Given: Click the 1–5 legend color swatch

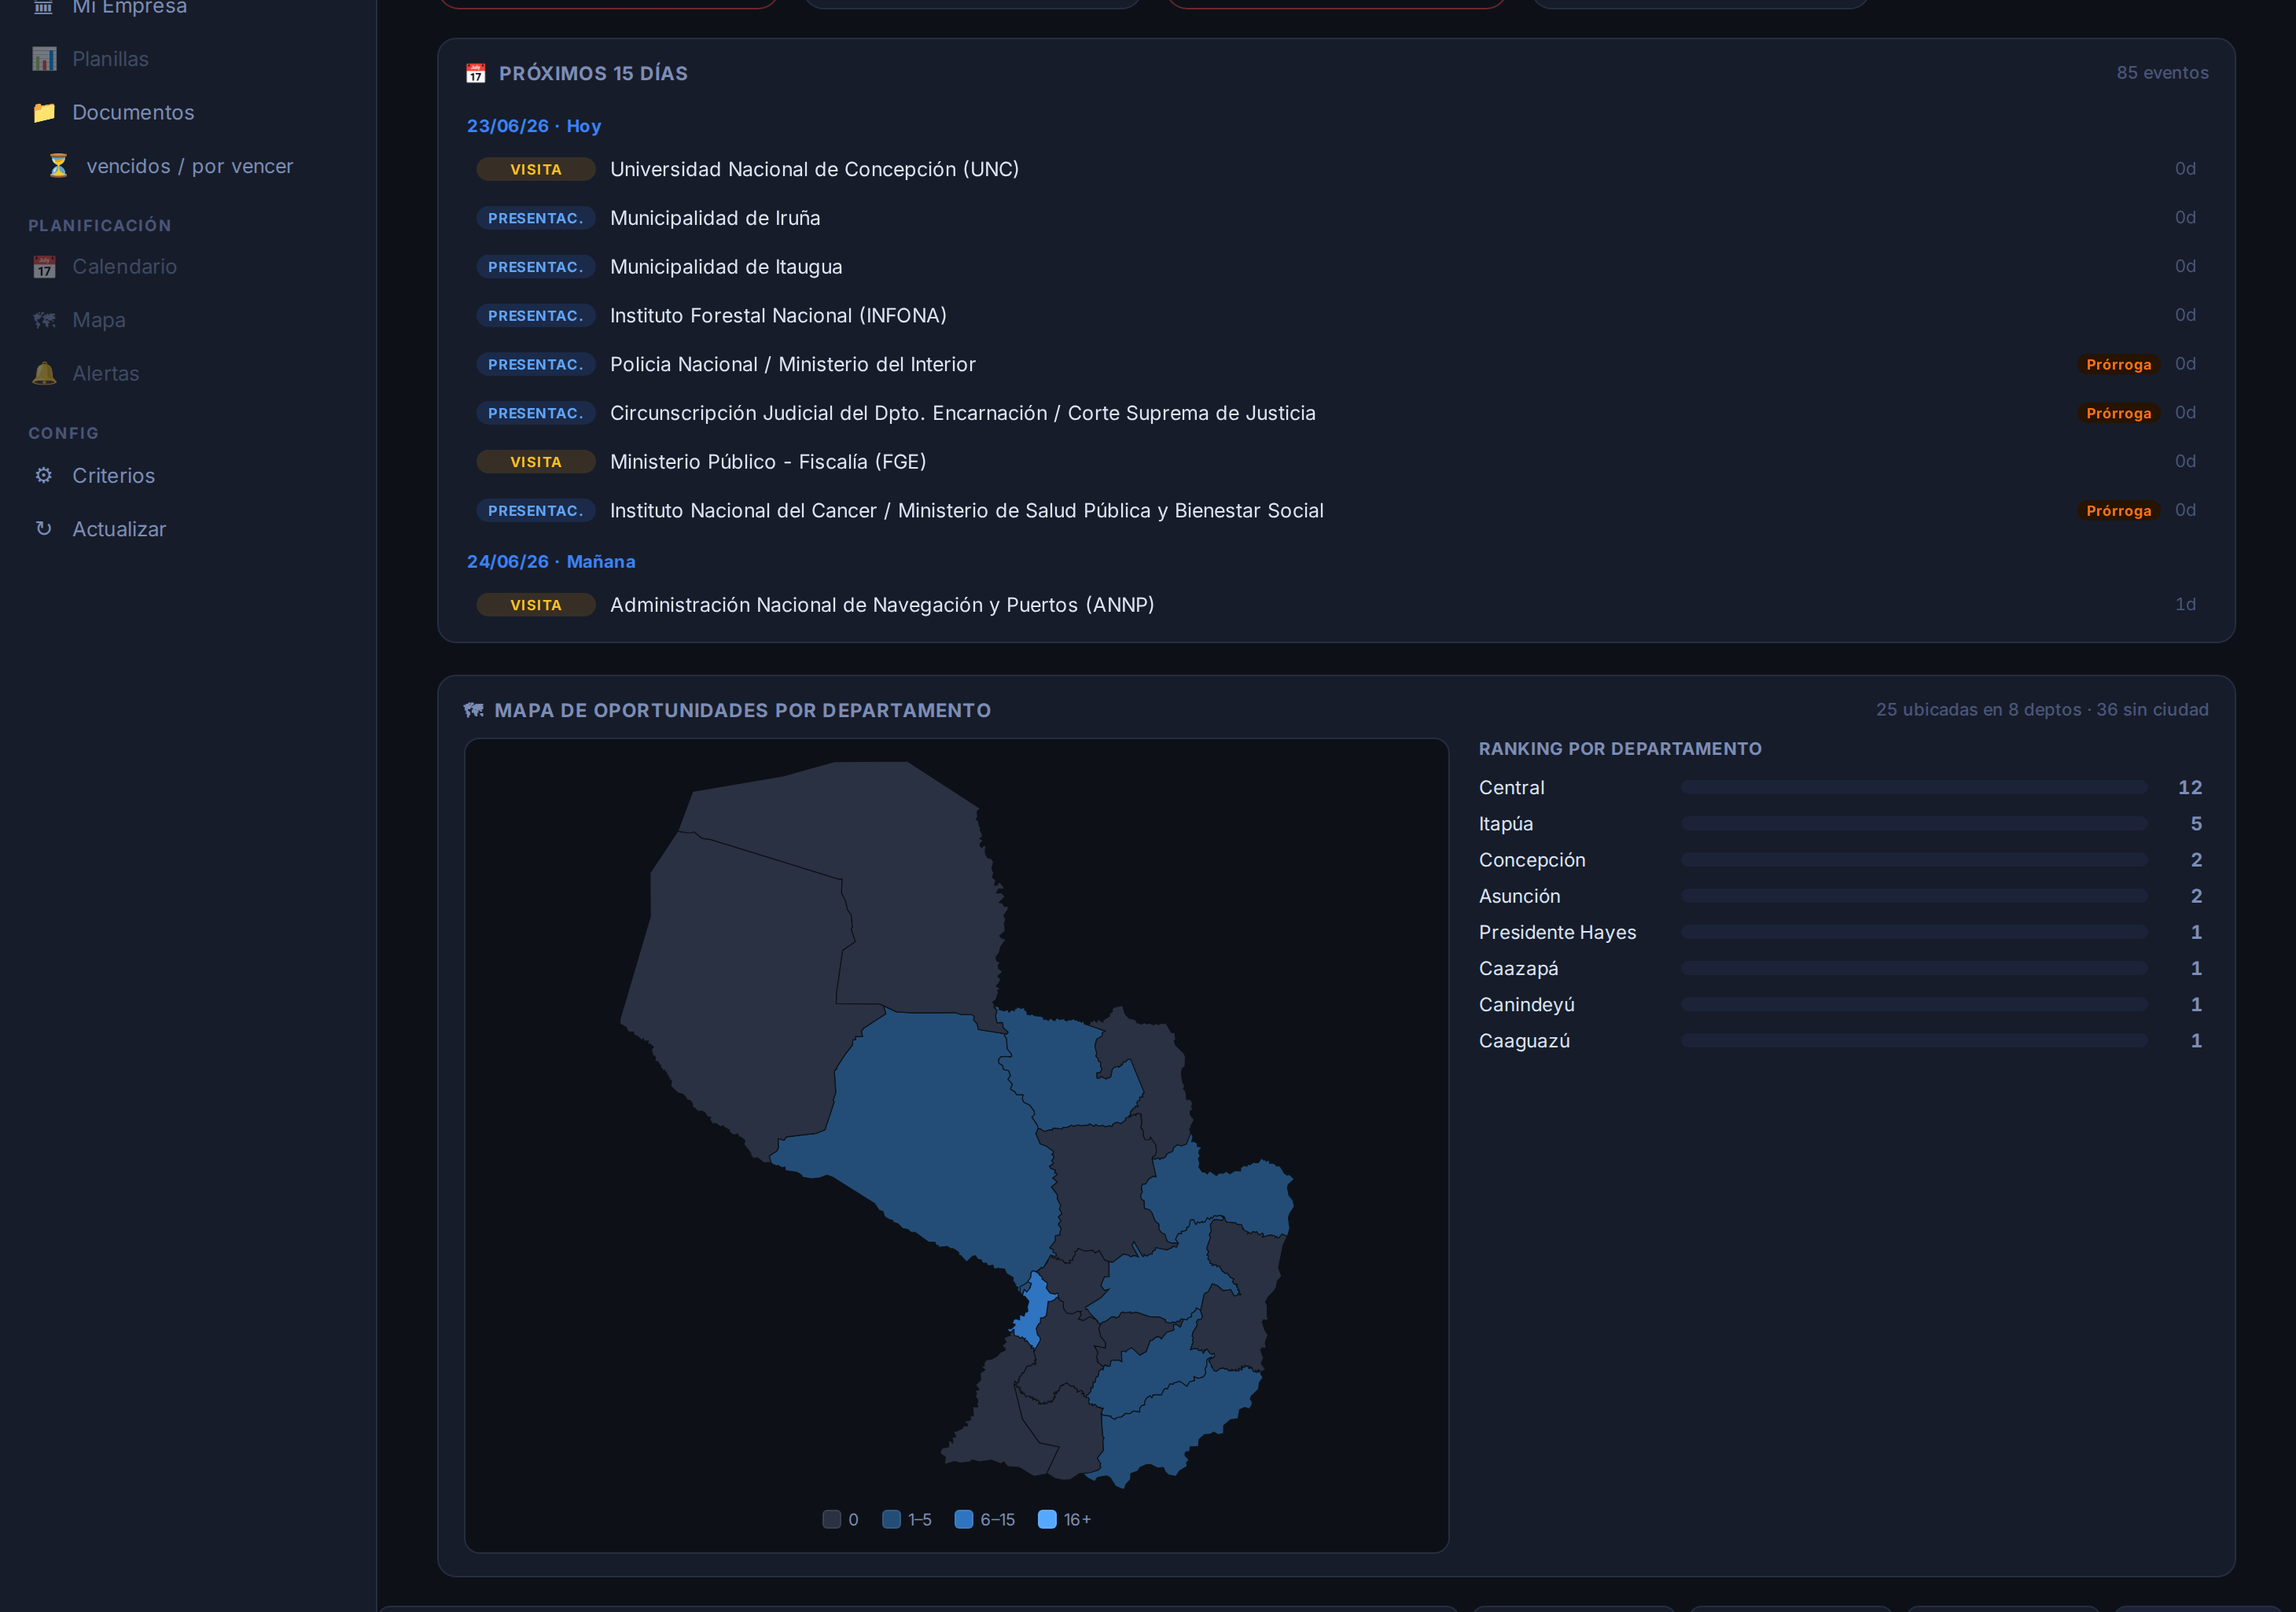Looking at the screenshot, I should (892, 1519).
